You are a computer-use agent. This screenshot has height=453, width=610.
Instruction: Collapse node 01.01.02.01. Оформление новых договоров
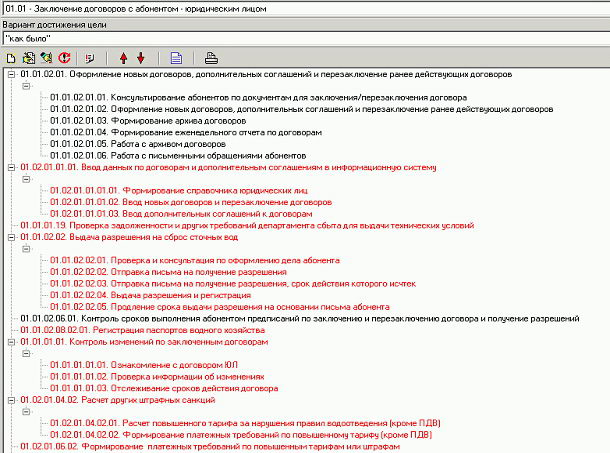[x=11, y=74]
